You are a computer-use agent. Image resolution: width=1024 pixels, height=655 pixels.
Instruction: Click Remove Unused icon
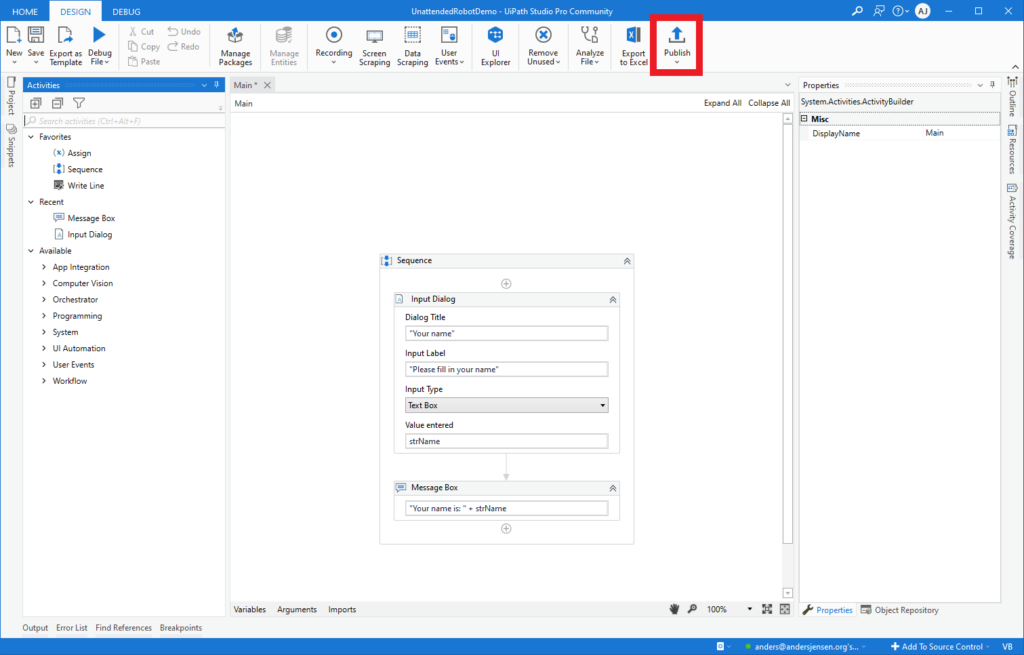click(543, 35)
